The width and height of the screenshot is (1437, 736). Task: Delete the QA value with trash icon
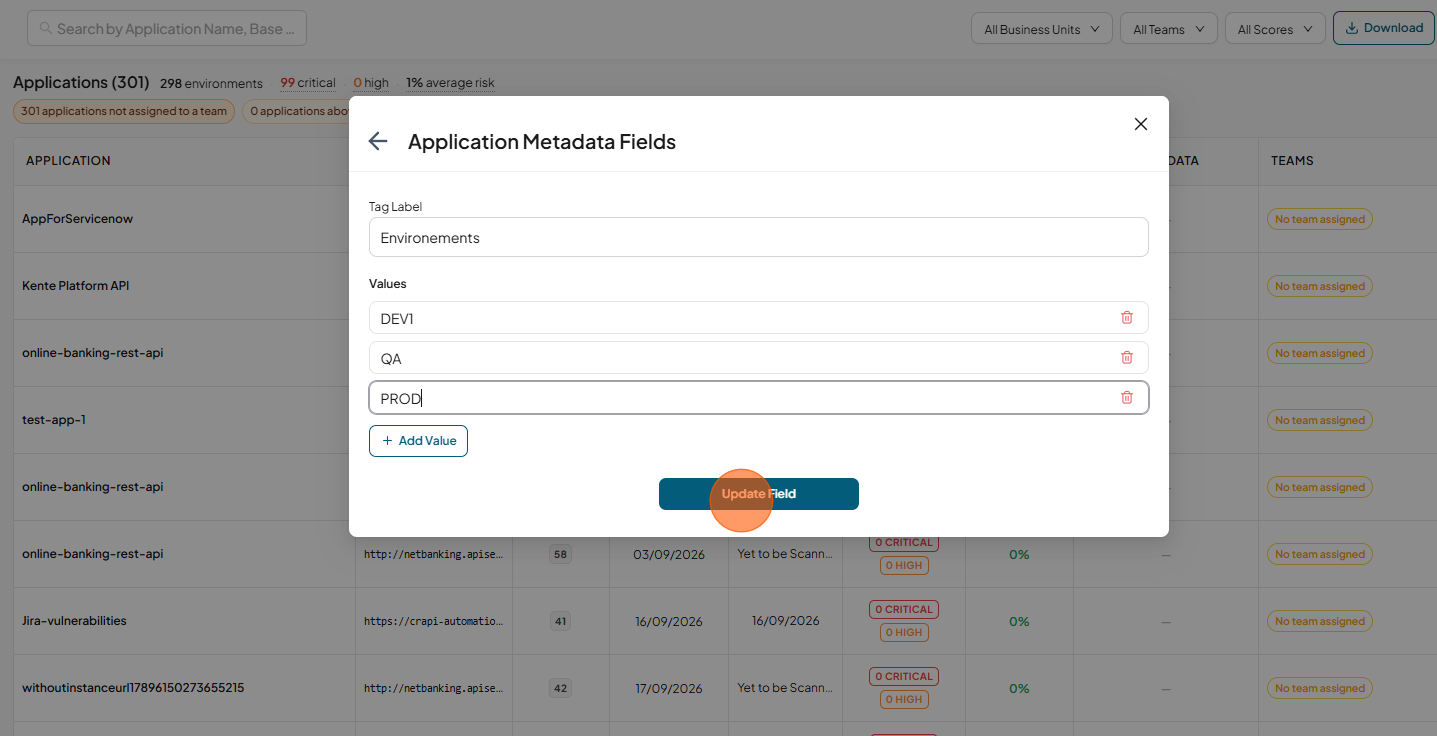1127,358
